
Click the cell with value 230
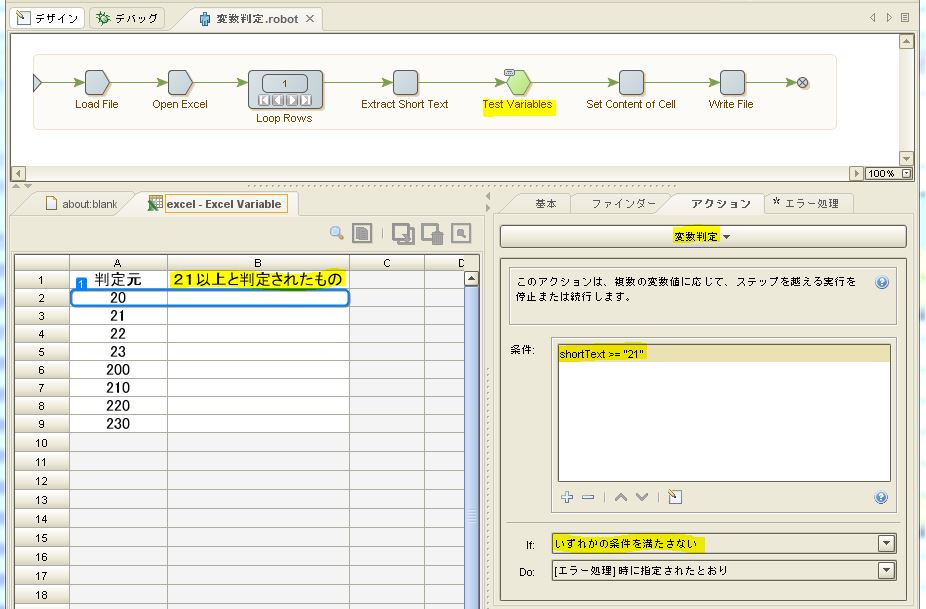[118, 424]
